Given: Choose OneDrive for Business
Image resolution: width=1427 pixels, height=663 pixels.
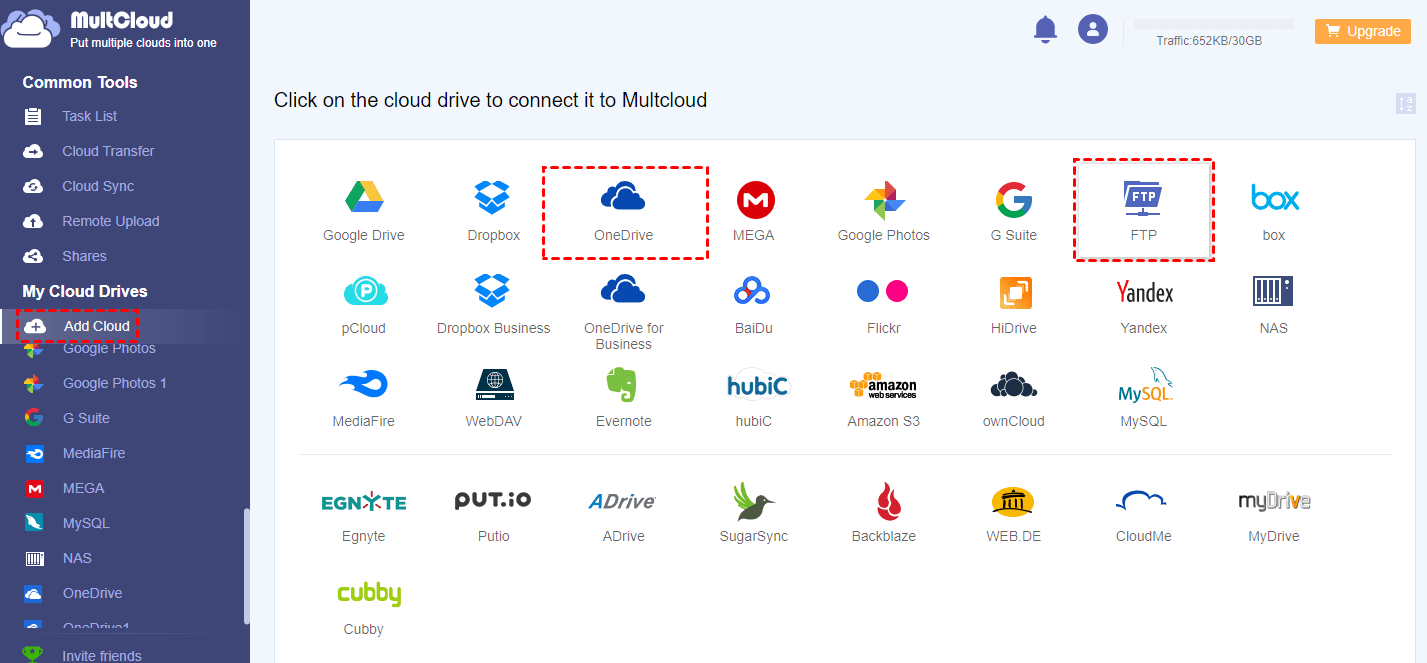Looking at the screenshot, I should (624, 290).
